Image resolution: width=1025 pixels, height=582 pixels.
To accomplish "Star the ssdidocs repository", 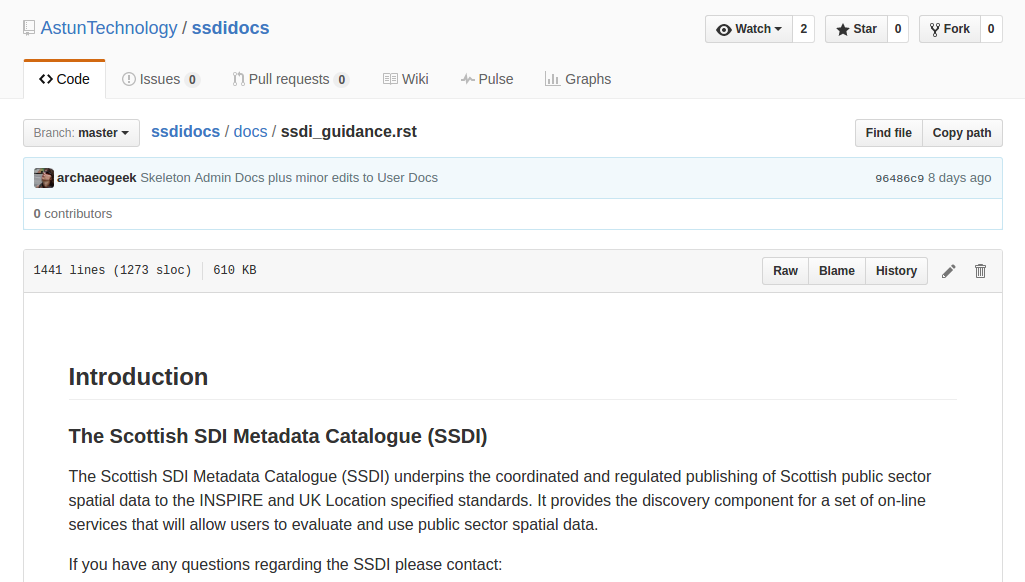I will click(x=856, y=29).
